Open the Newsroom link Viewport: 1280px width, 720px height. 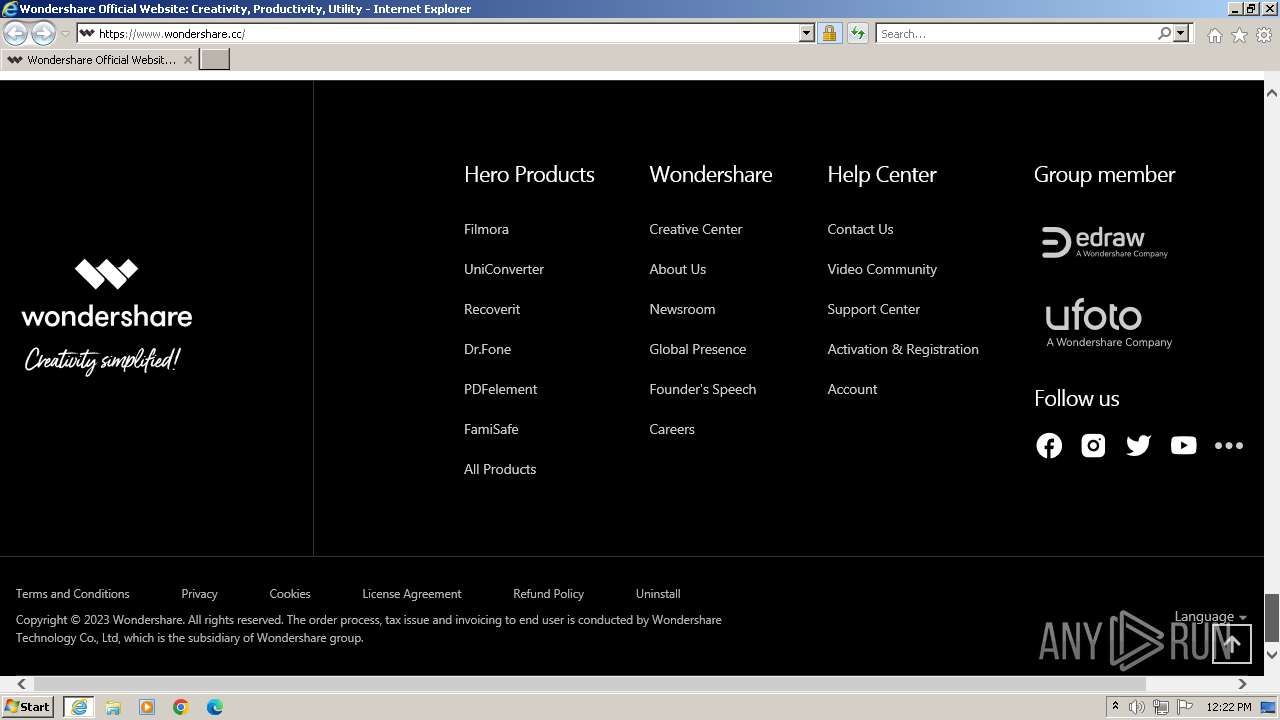[x=682, y=309]
